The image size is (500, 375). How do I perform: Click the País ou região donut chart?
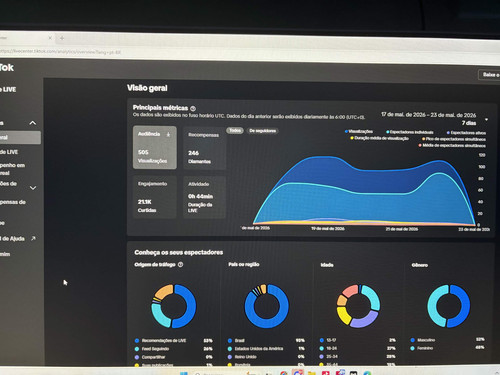tap(266, 306)
